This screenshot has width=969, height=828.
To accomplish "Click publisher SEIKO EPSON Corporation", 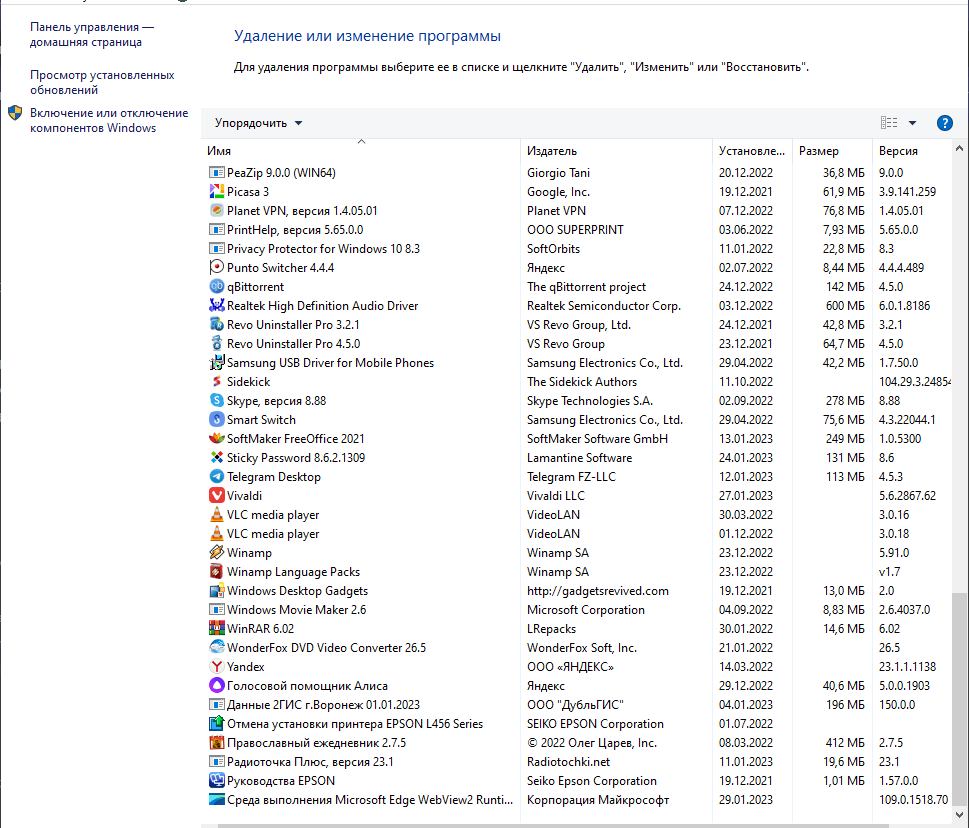I will click(x=595, y=724).
